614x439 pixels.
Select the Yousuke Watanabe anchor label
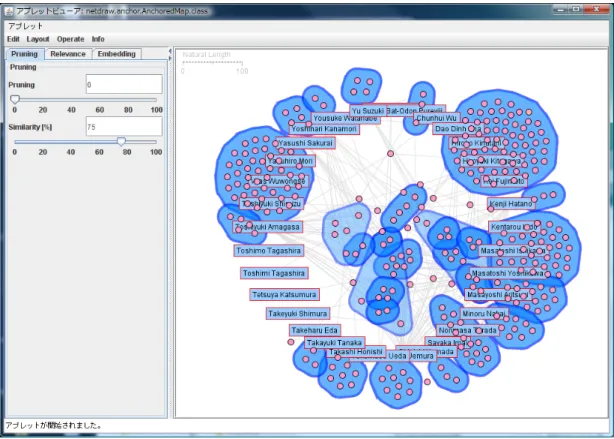pyautogui.click(x=345, y=118)
